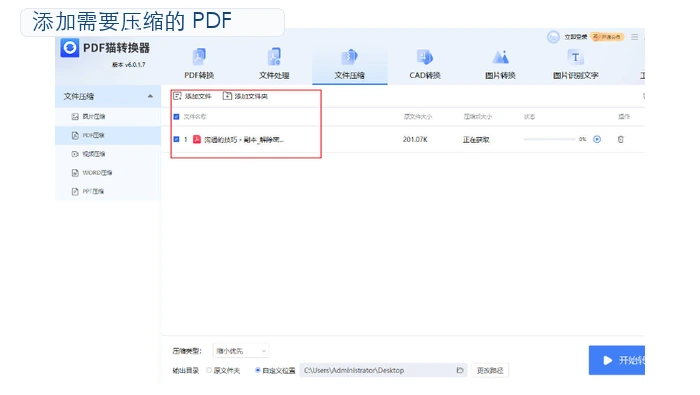Open the 图片转换 tab
The image size is (700, 395).
(500, 64)
